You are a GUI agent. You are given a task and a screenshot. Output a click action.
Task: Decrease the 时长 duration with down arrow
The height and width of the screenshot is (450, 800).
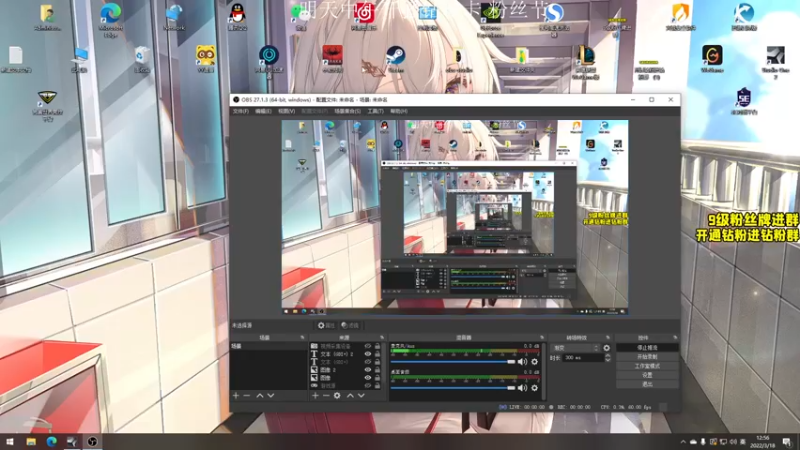click(x=607, y=360)
